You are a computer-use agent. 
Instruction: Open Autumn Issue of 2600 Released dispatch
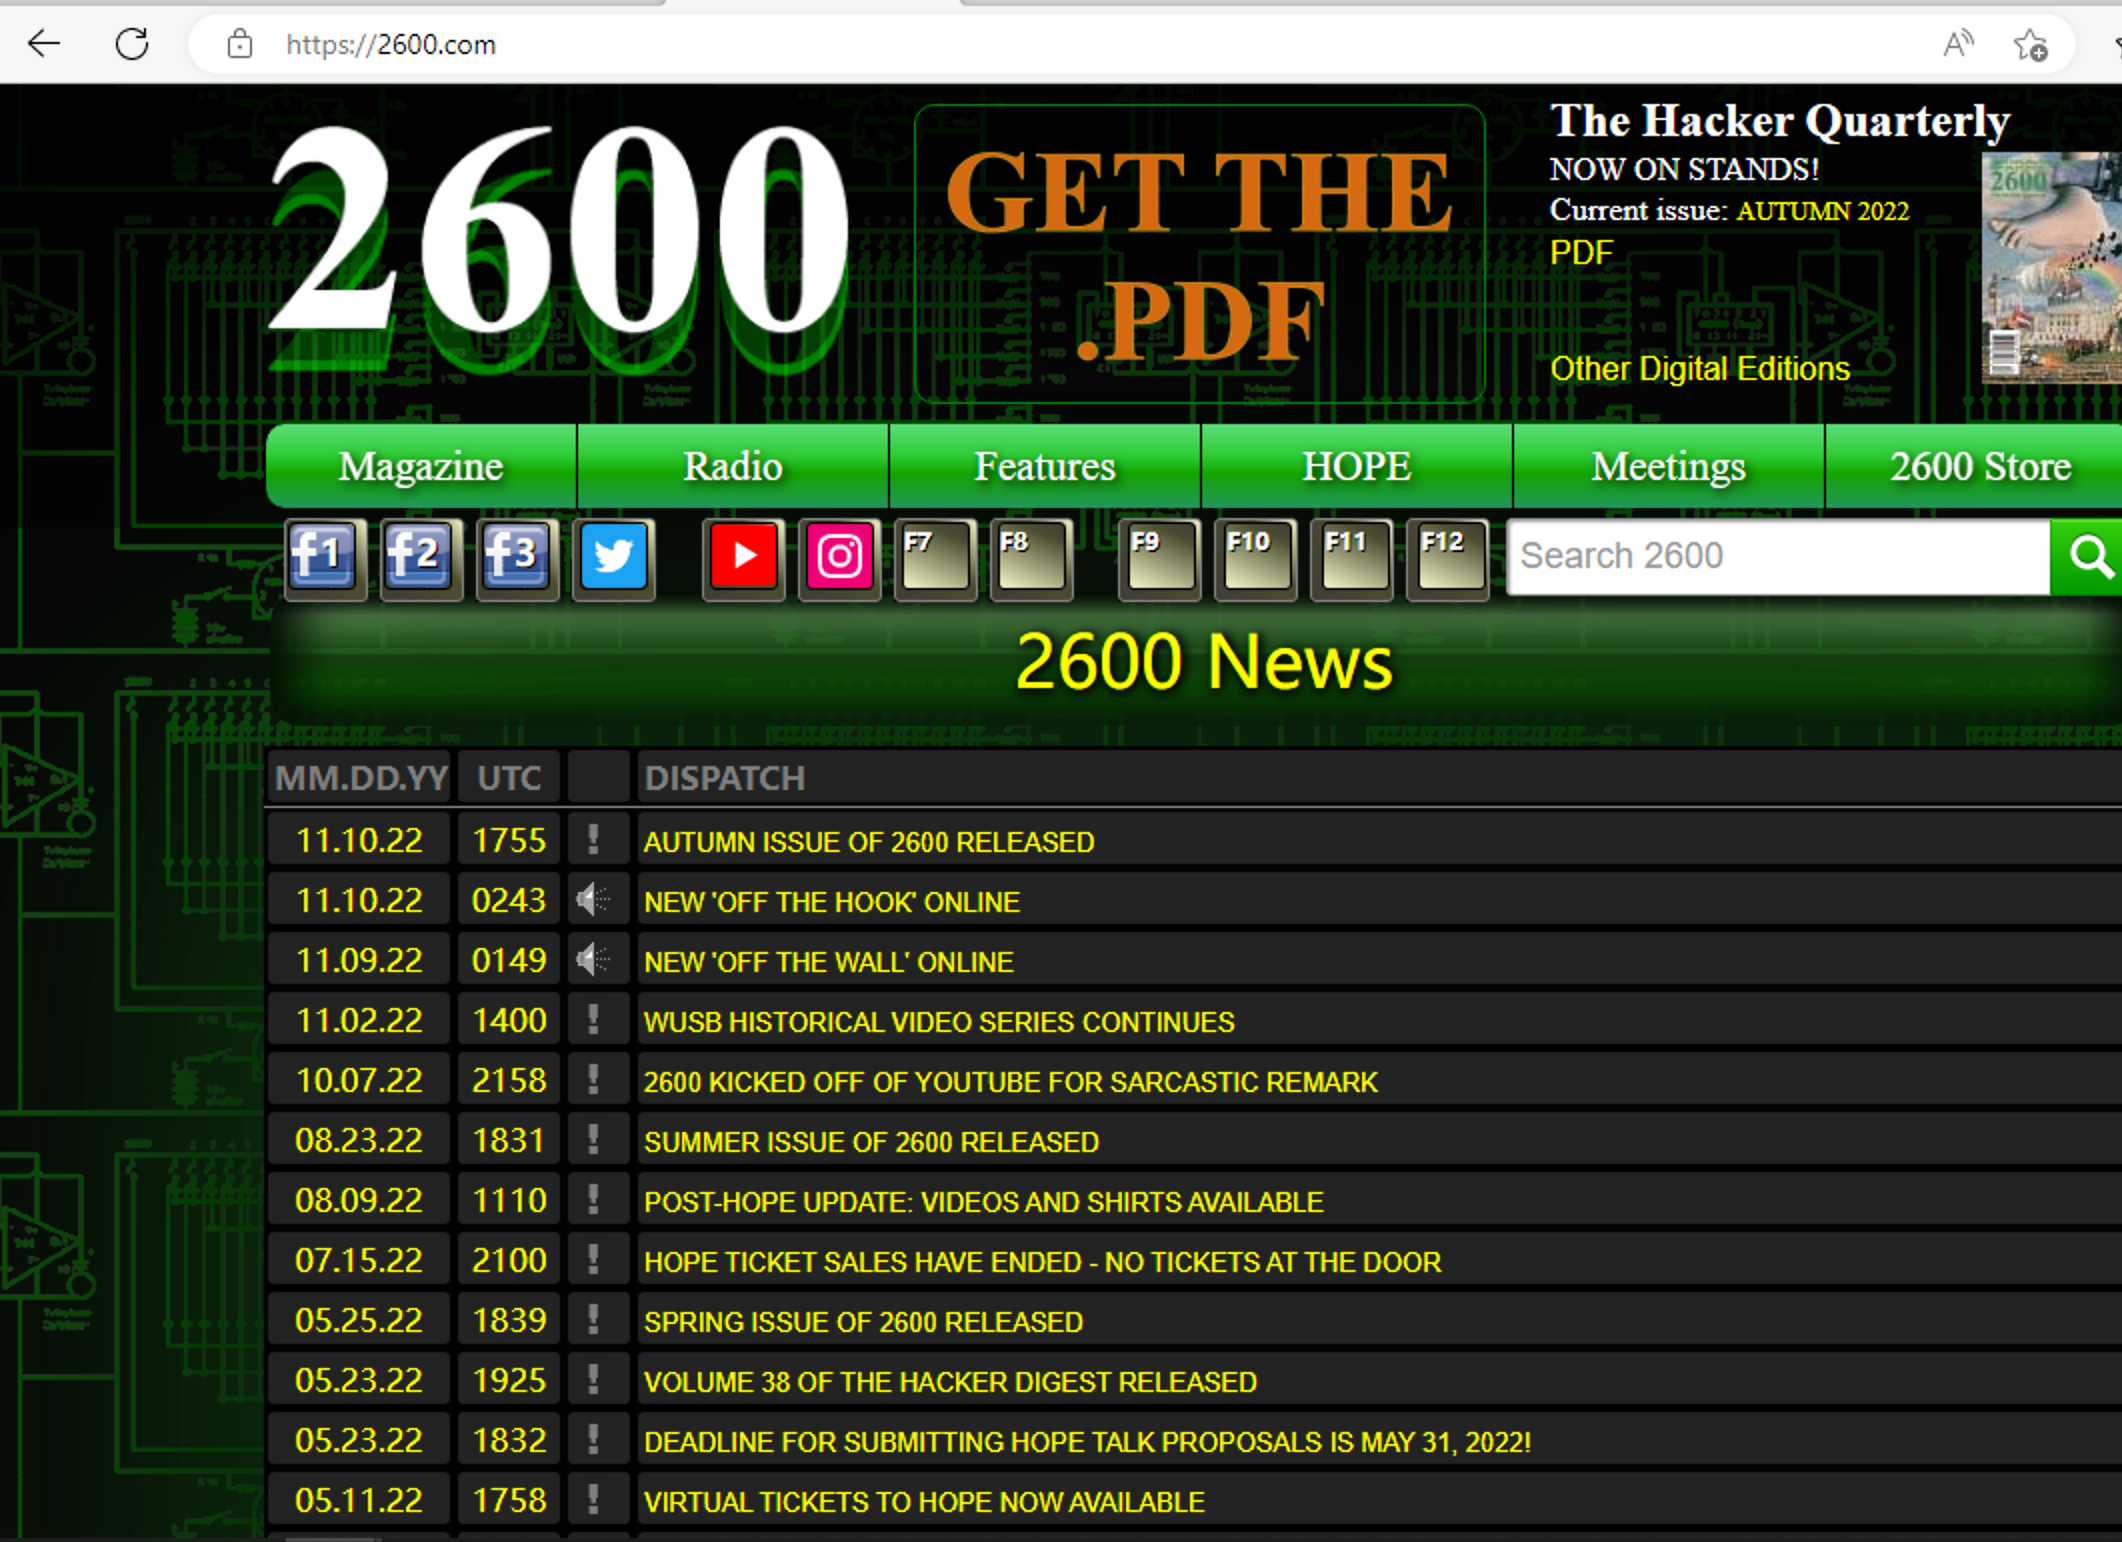click(x=868, y=842)
